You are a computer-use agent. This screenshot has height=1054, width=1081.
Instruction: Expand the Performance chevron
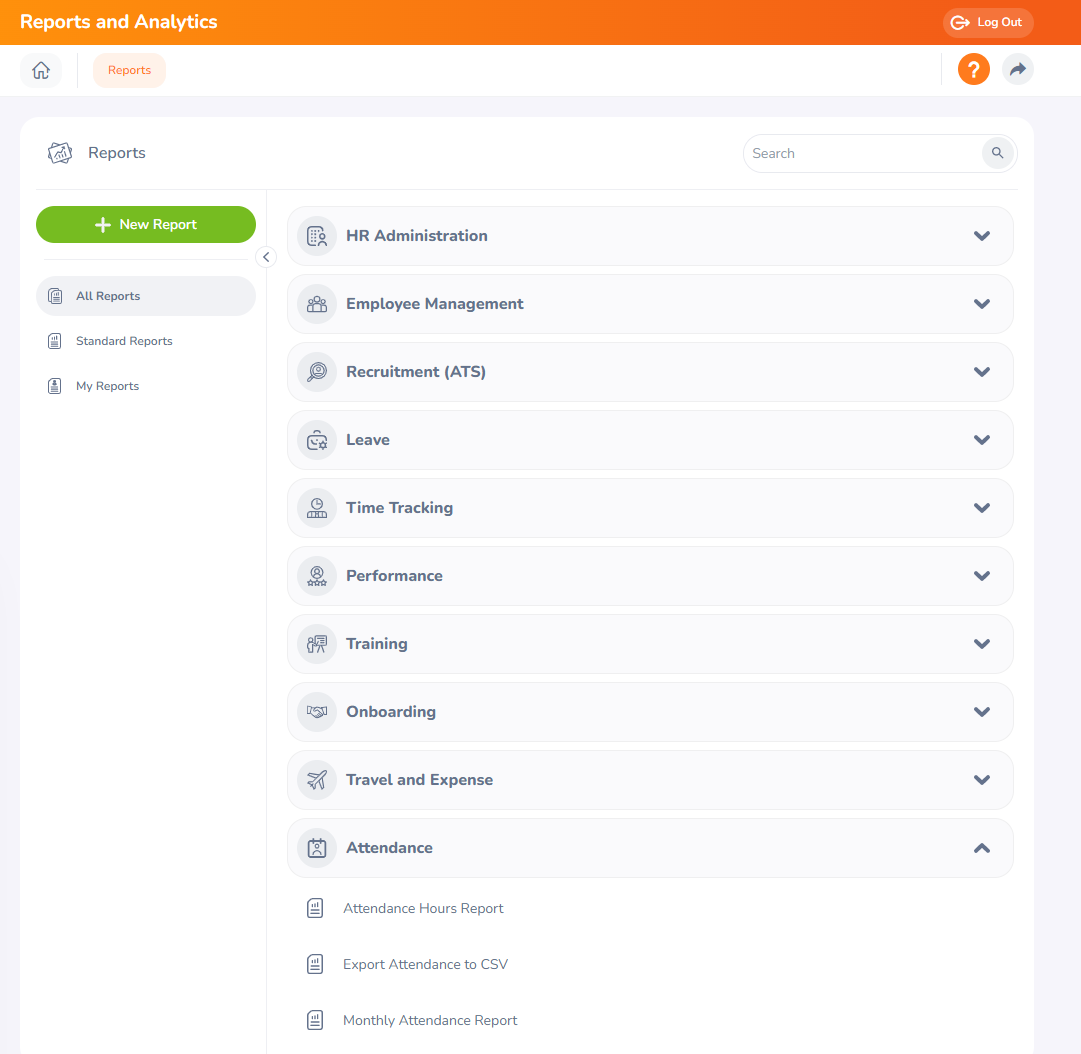982,576
